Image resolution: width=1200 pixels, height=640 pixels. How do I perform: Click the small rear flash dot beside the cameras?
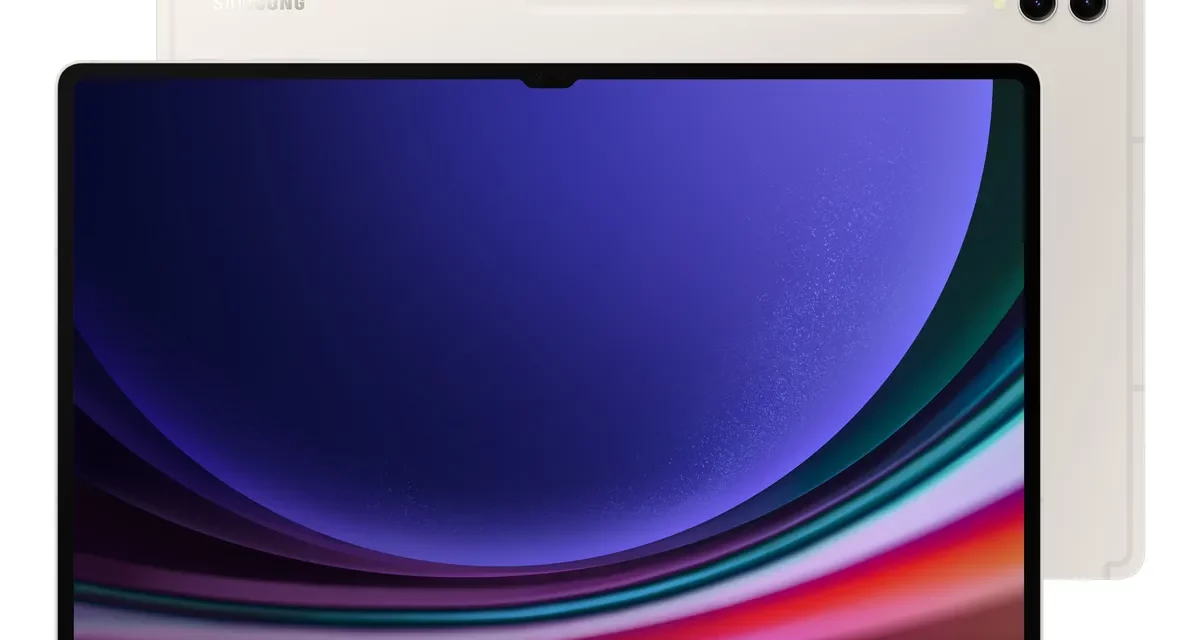(999, 5)
